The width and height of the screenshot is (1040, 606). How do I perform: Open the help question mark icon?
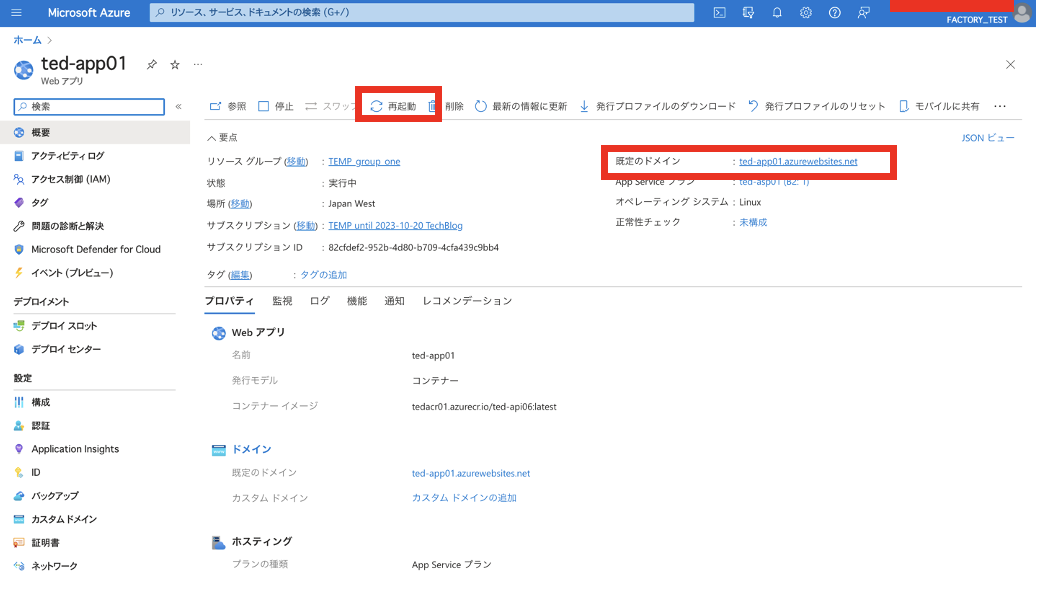pos(834,13)
